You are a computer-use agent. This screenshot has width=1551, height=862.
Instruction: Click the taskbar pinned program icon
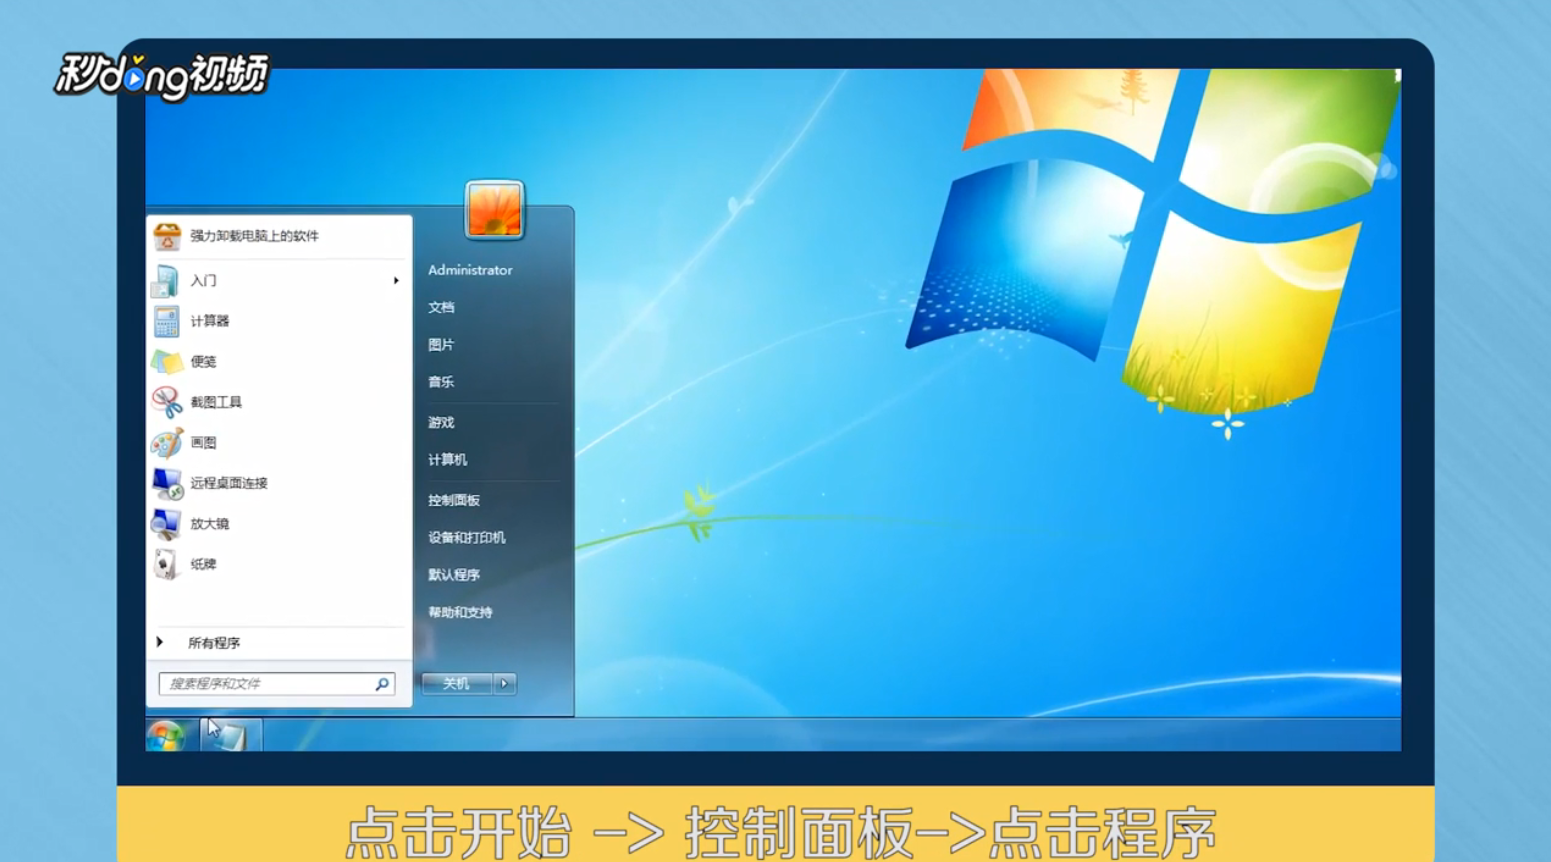tap(231, 735)
